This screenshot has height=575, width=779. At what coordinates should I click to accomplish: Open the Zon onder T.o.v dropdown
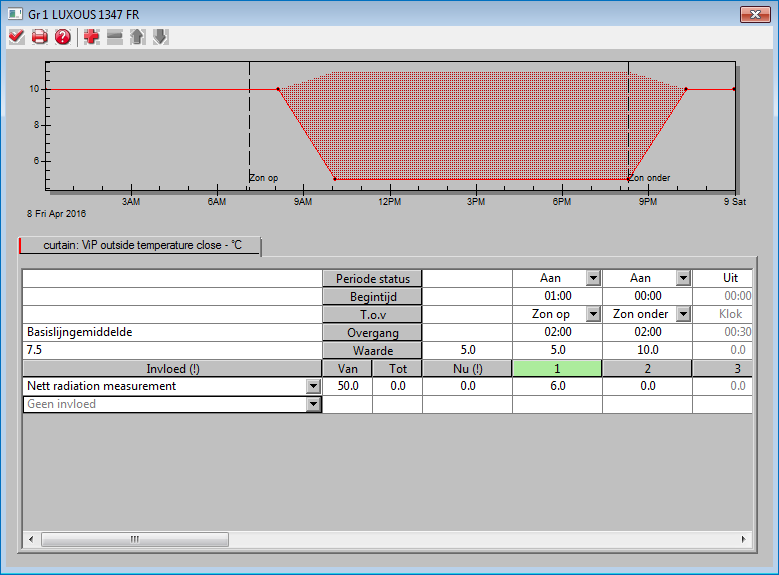click(x=683, y=314)
